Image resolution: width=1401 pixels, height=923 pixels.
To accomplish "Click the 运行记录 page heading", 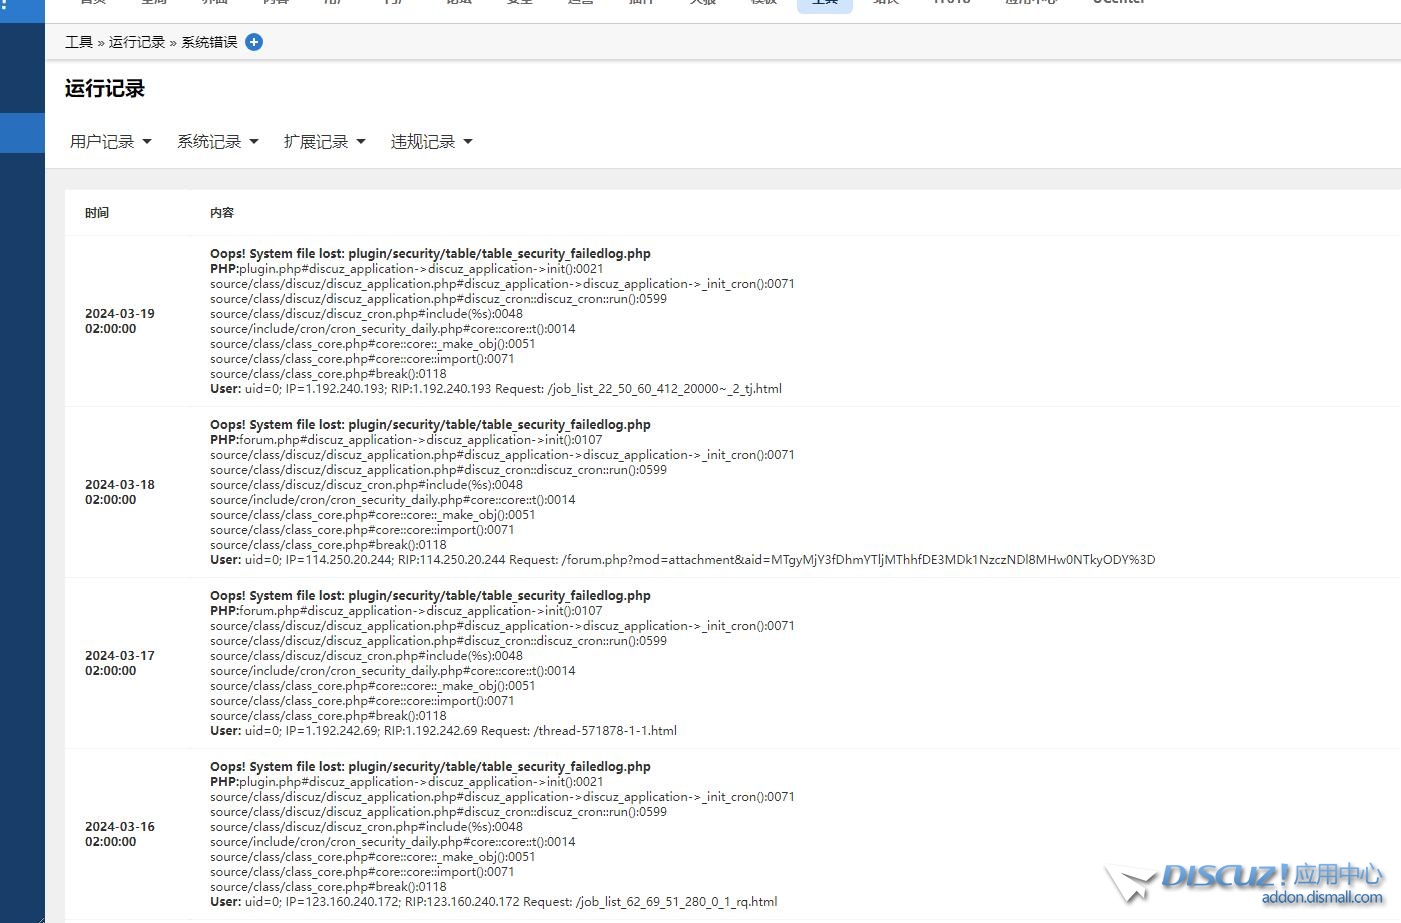I will 105,89.
